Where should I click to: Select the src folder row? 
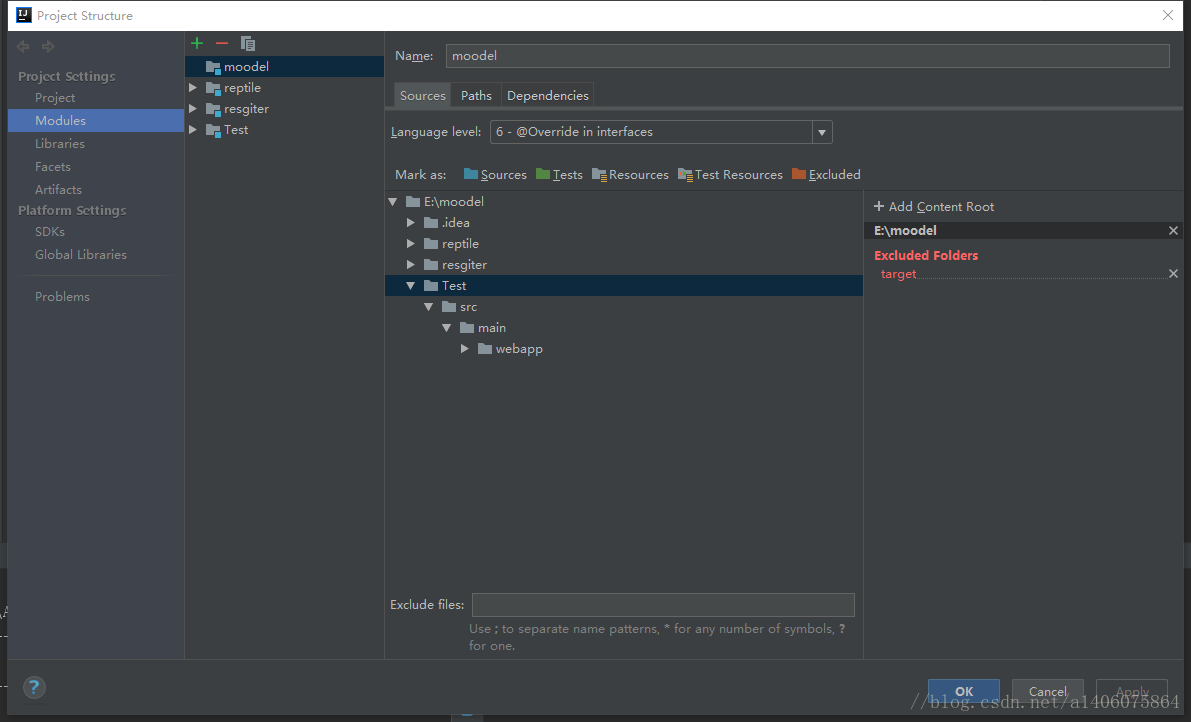(624, 307)
